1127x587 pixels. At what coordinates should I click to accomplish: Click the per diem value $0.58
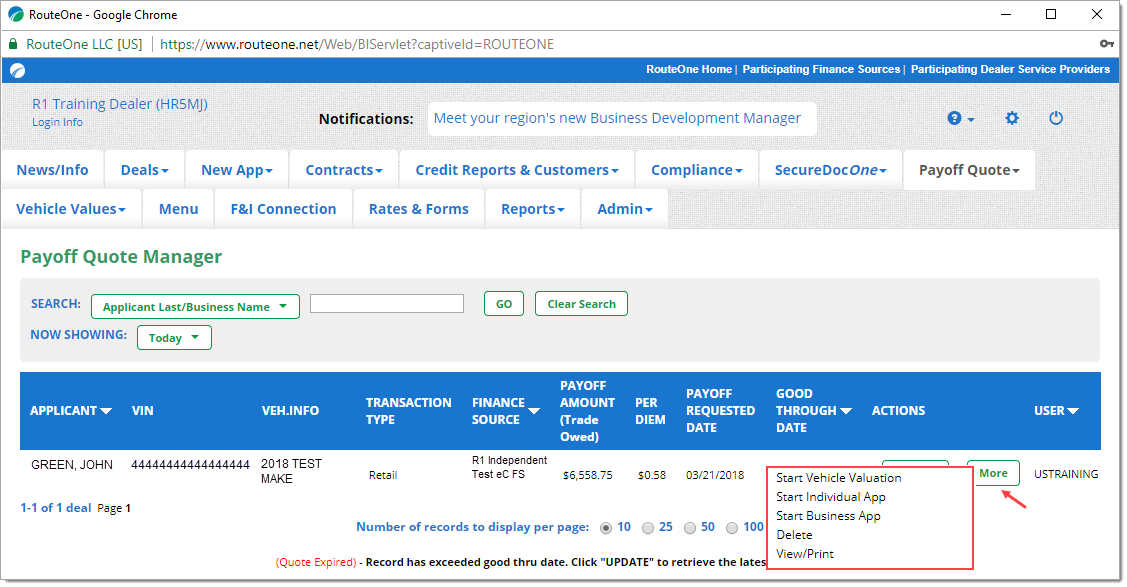pyautogui.click(x=651, y=476)
